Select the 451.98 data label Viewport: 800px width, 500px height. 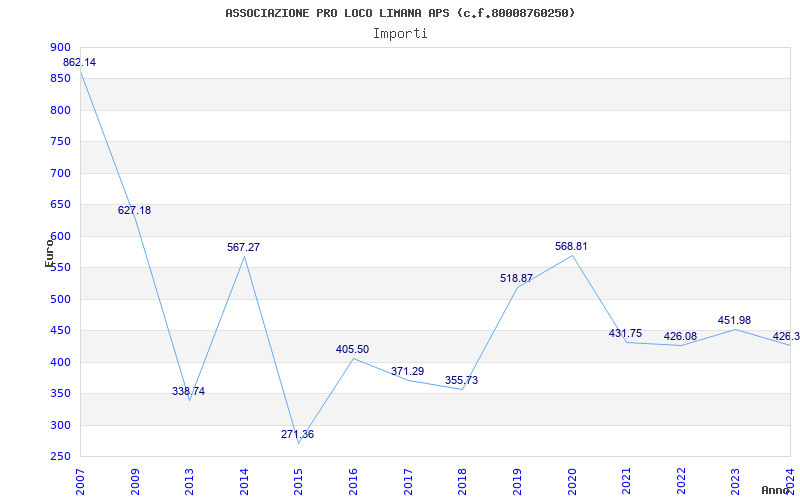pyautogui.click(x=734, y=320)
